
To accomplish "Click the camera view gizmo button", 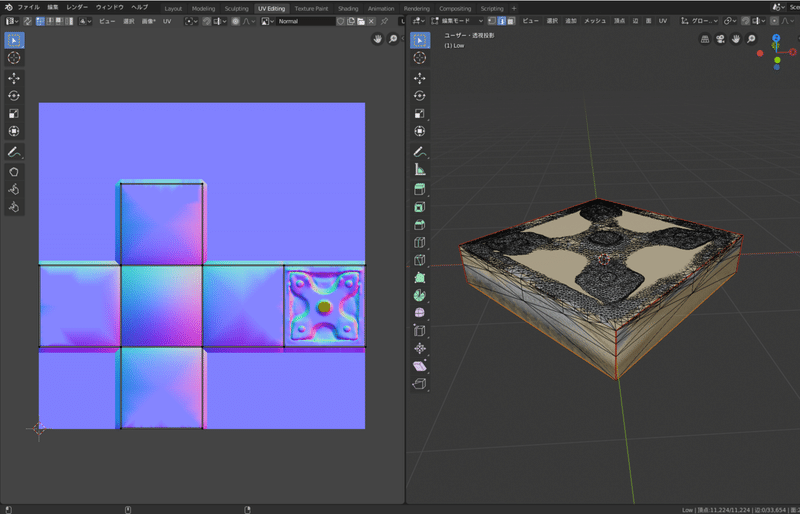I will click(x=720, y=39).
